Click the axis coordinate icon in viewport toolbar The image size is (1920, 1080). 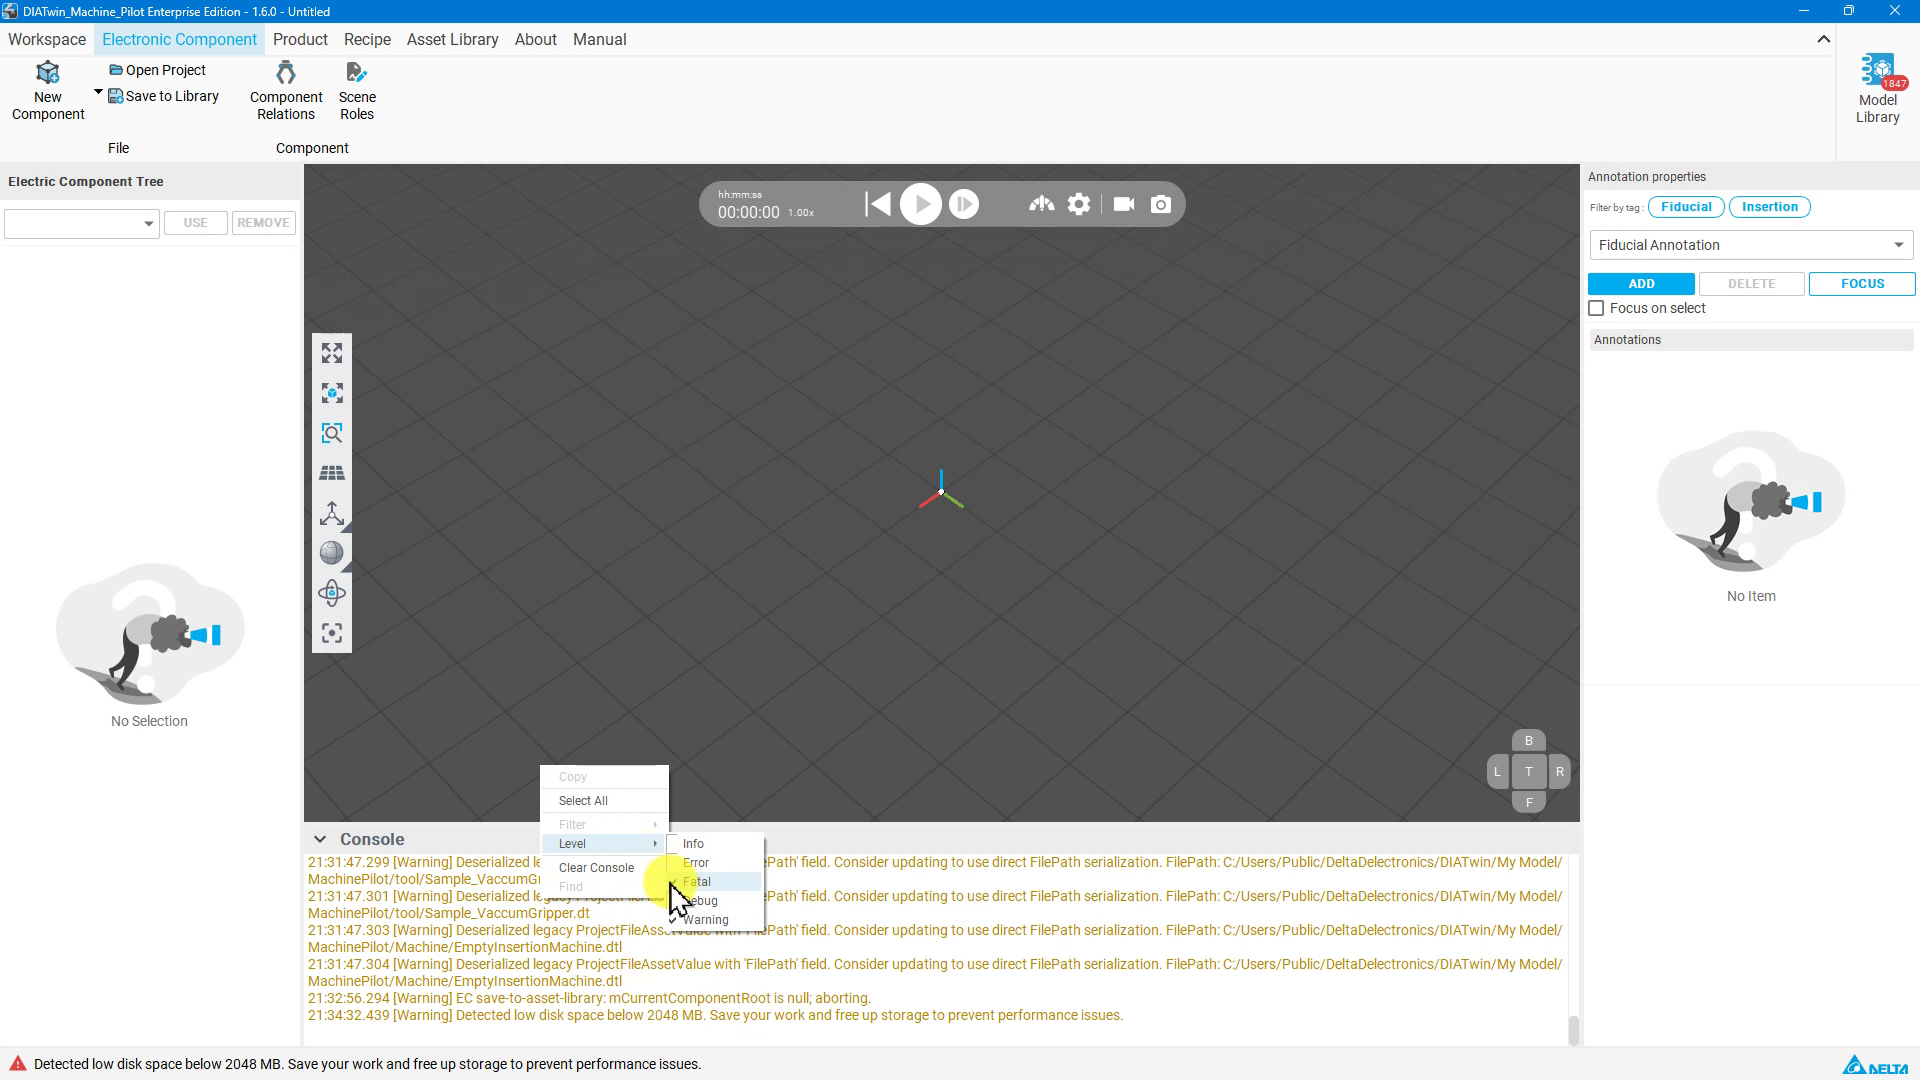[332, 513]
